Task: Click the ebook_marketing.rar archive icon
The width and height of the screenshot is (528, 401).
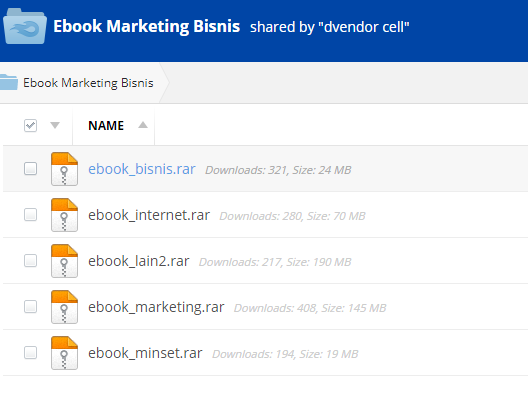Action: (x=64, y=307)
